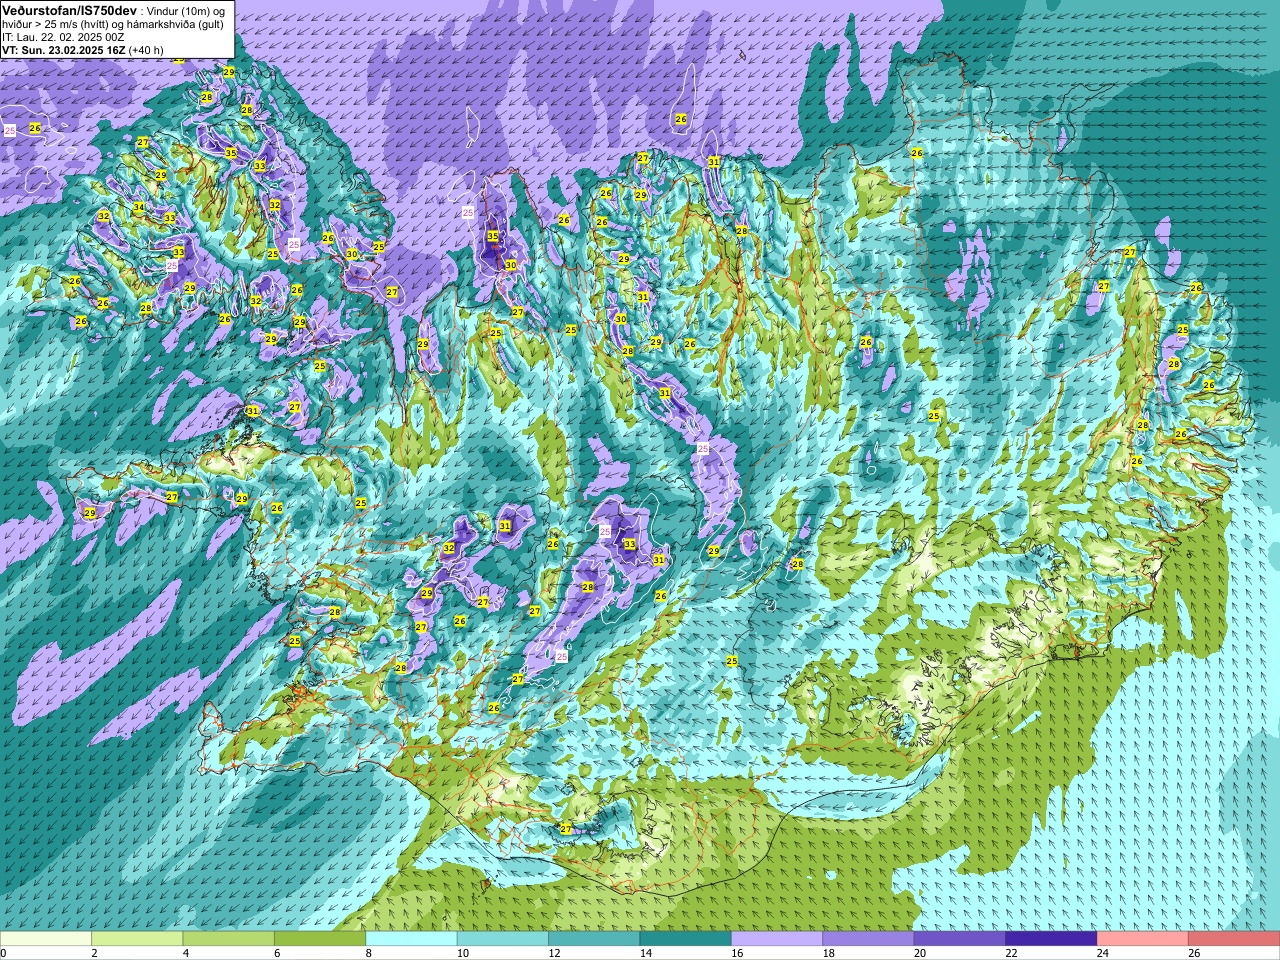Pick the 20–22 m/s violet legend swatch
1280x960 pixels.
click(x=959, y=939)
